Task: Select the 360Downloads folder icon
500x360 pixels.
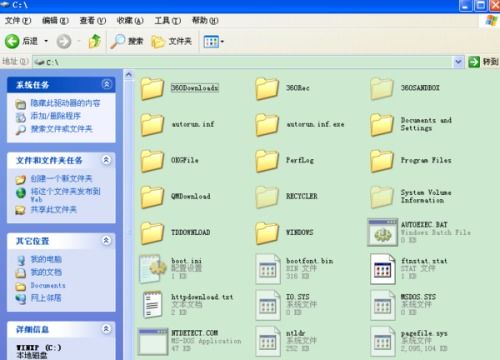Action: 152,88
